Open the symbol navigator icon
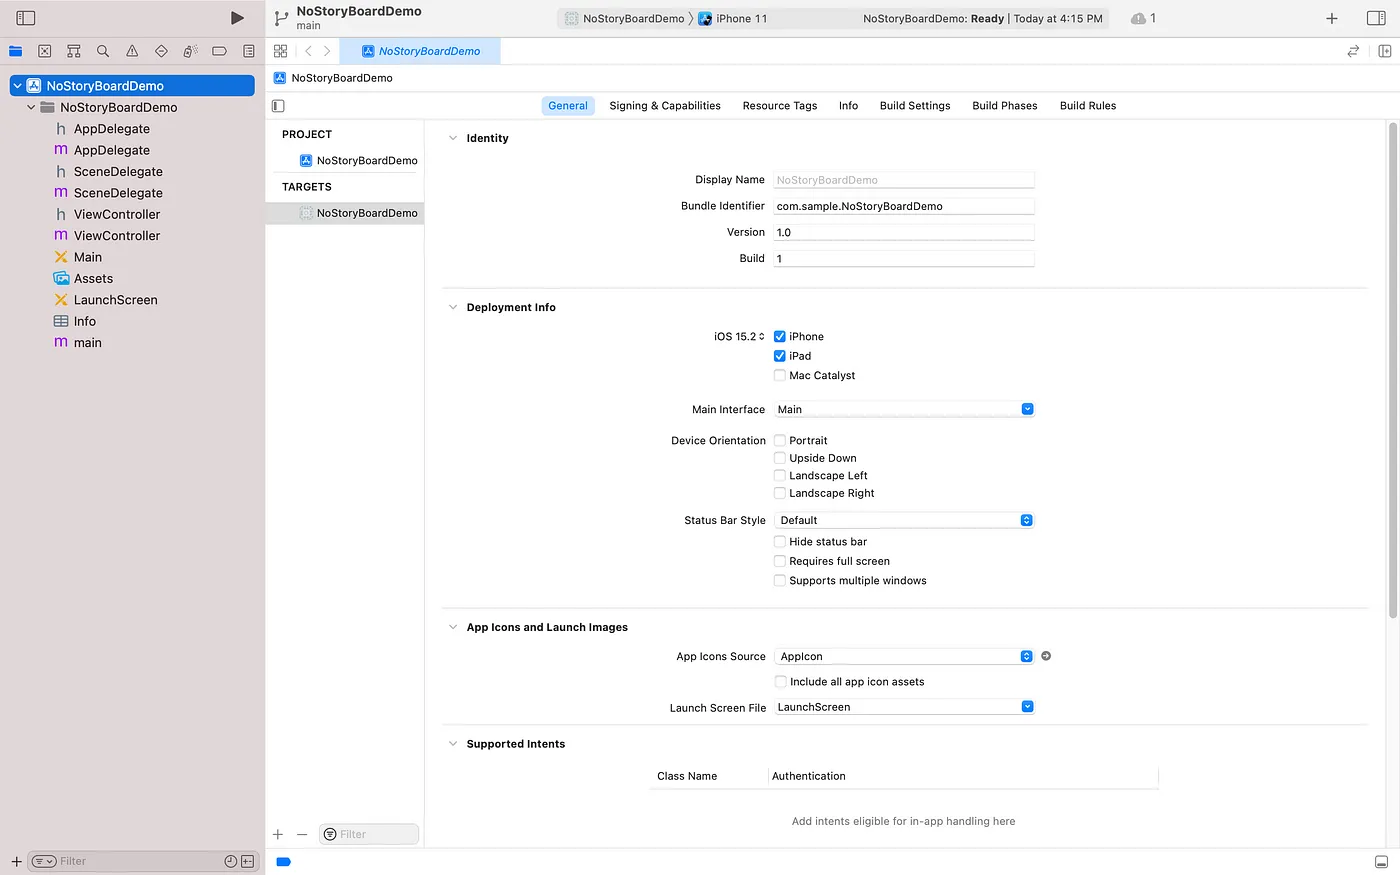 (x=74, y=51)
